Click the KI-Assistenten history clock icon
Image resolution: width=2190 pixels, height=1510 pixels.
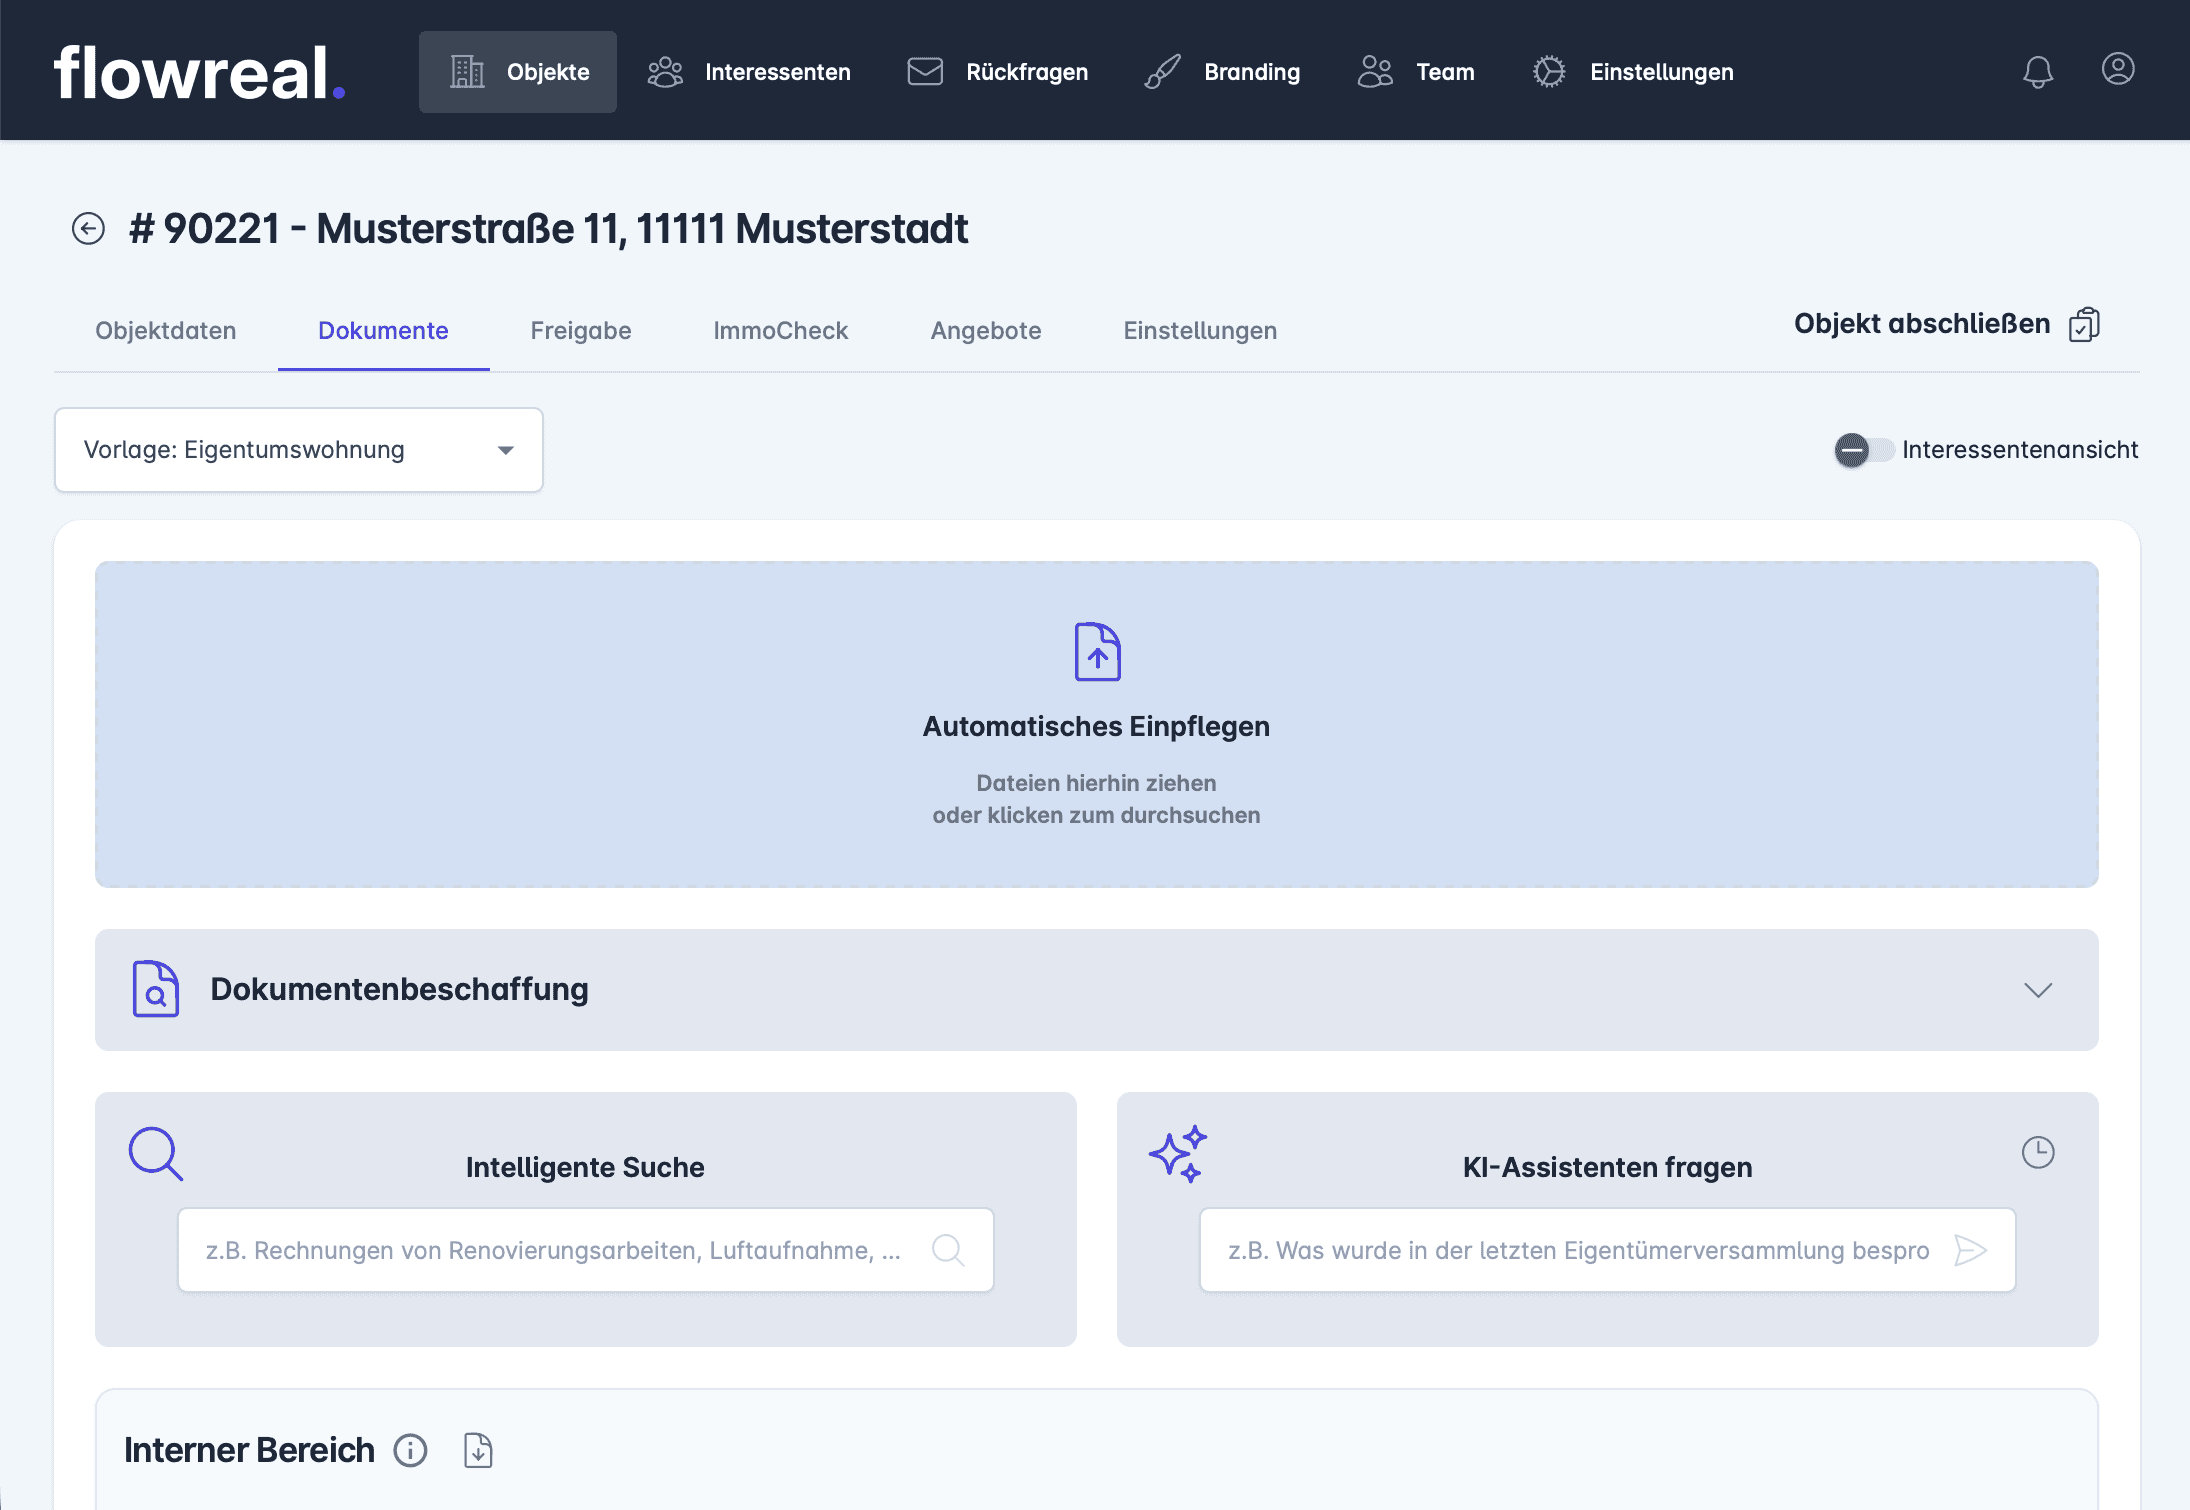coord(2037,1152)
